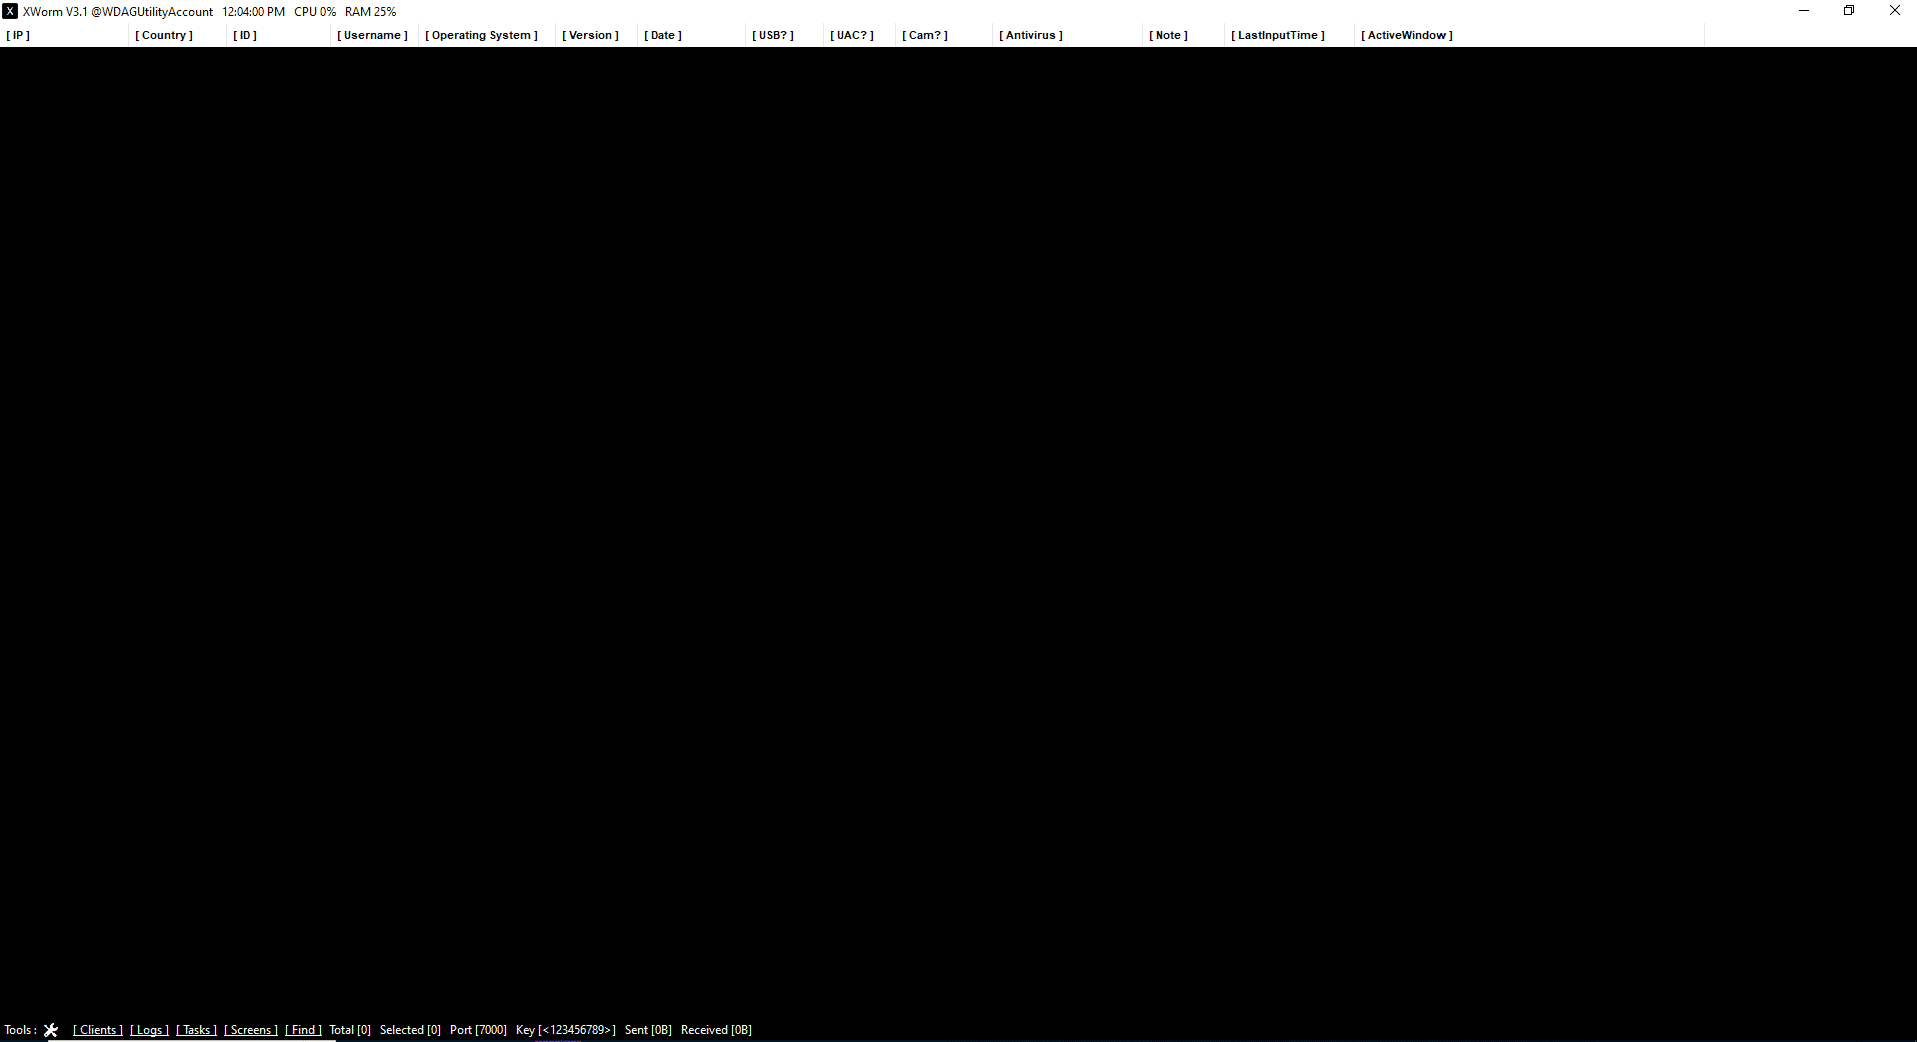
Task: Sort by the LastInputTime column header
Action: 1289,35
